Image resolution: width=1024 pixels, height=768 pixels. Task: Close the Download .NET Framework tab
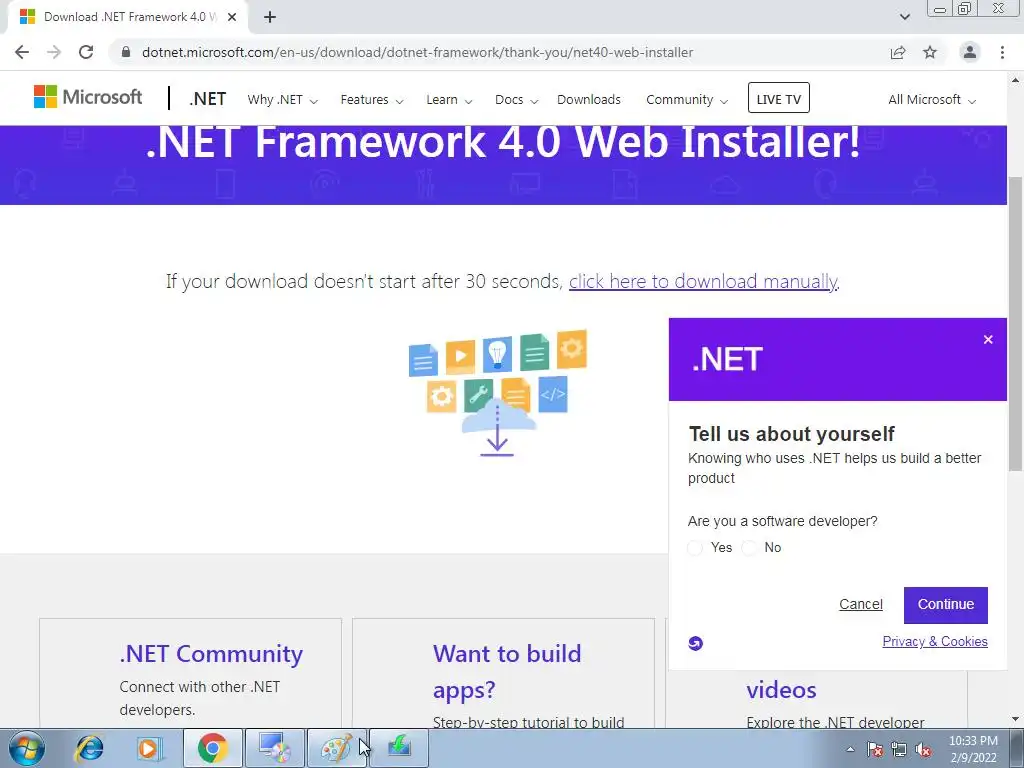[232, 17]
